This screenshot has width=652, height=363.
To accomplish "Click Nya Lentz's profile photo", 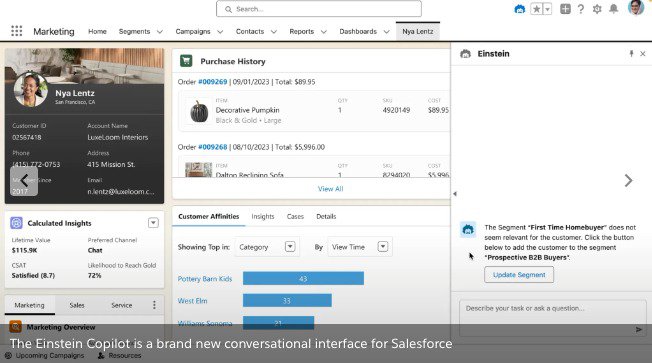I will coord(30,89).
